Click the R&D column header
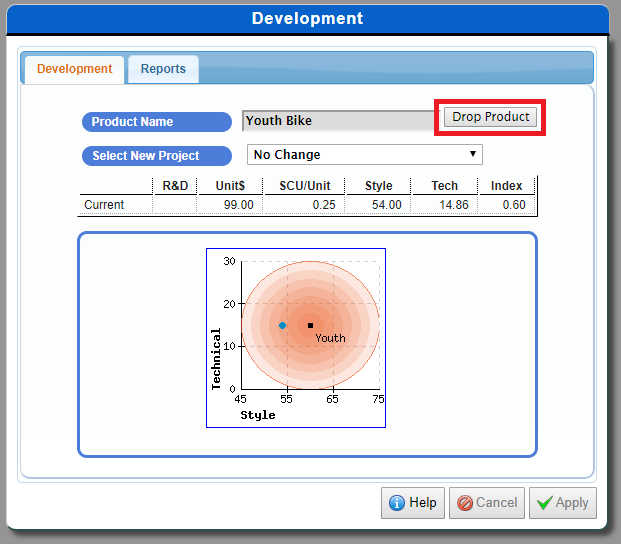The image size is (621, 544). (174, 186)
